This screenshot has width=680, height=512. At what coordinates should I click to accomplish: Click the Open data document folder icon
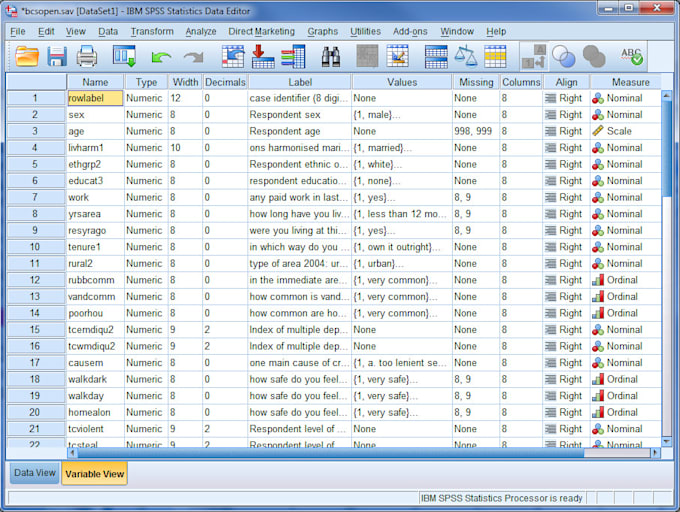pyautogui.click(x=27, y=56)
